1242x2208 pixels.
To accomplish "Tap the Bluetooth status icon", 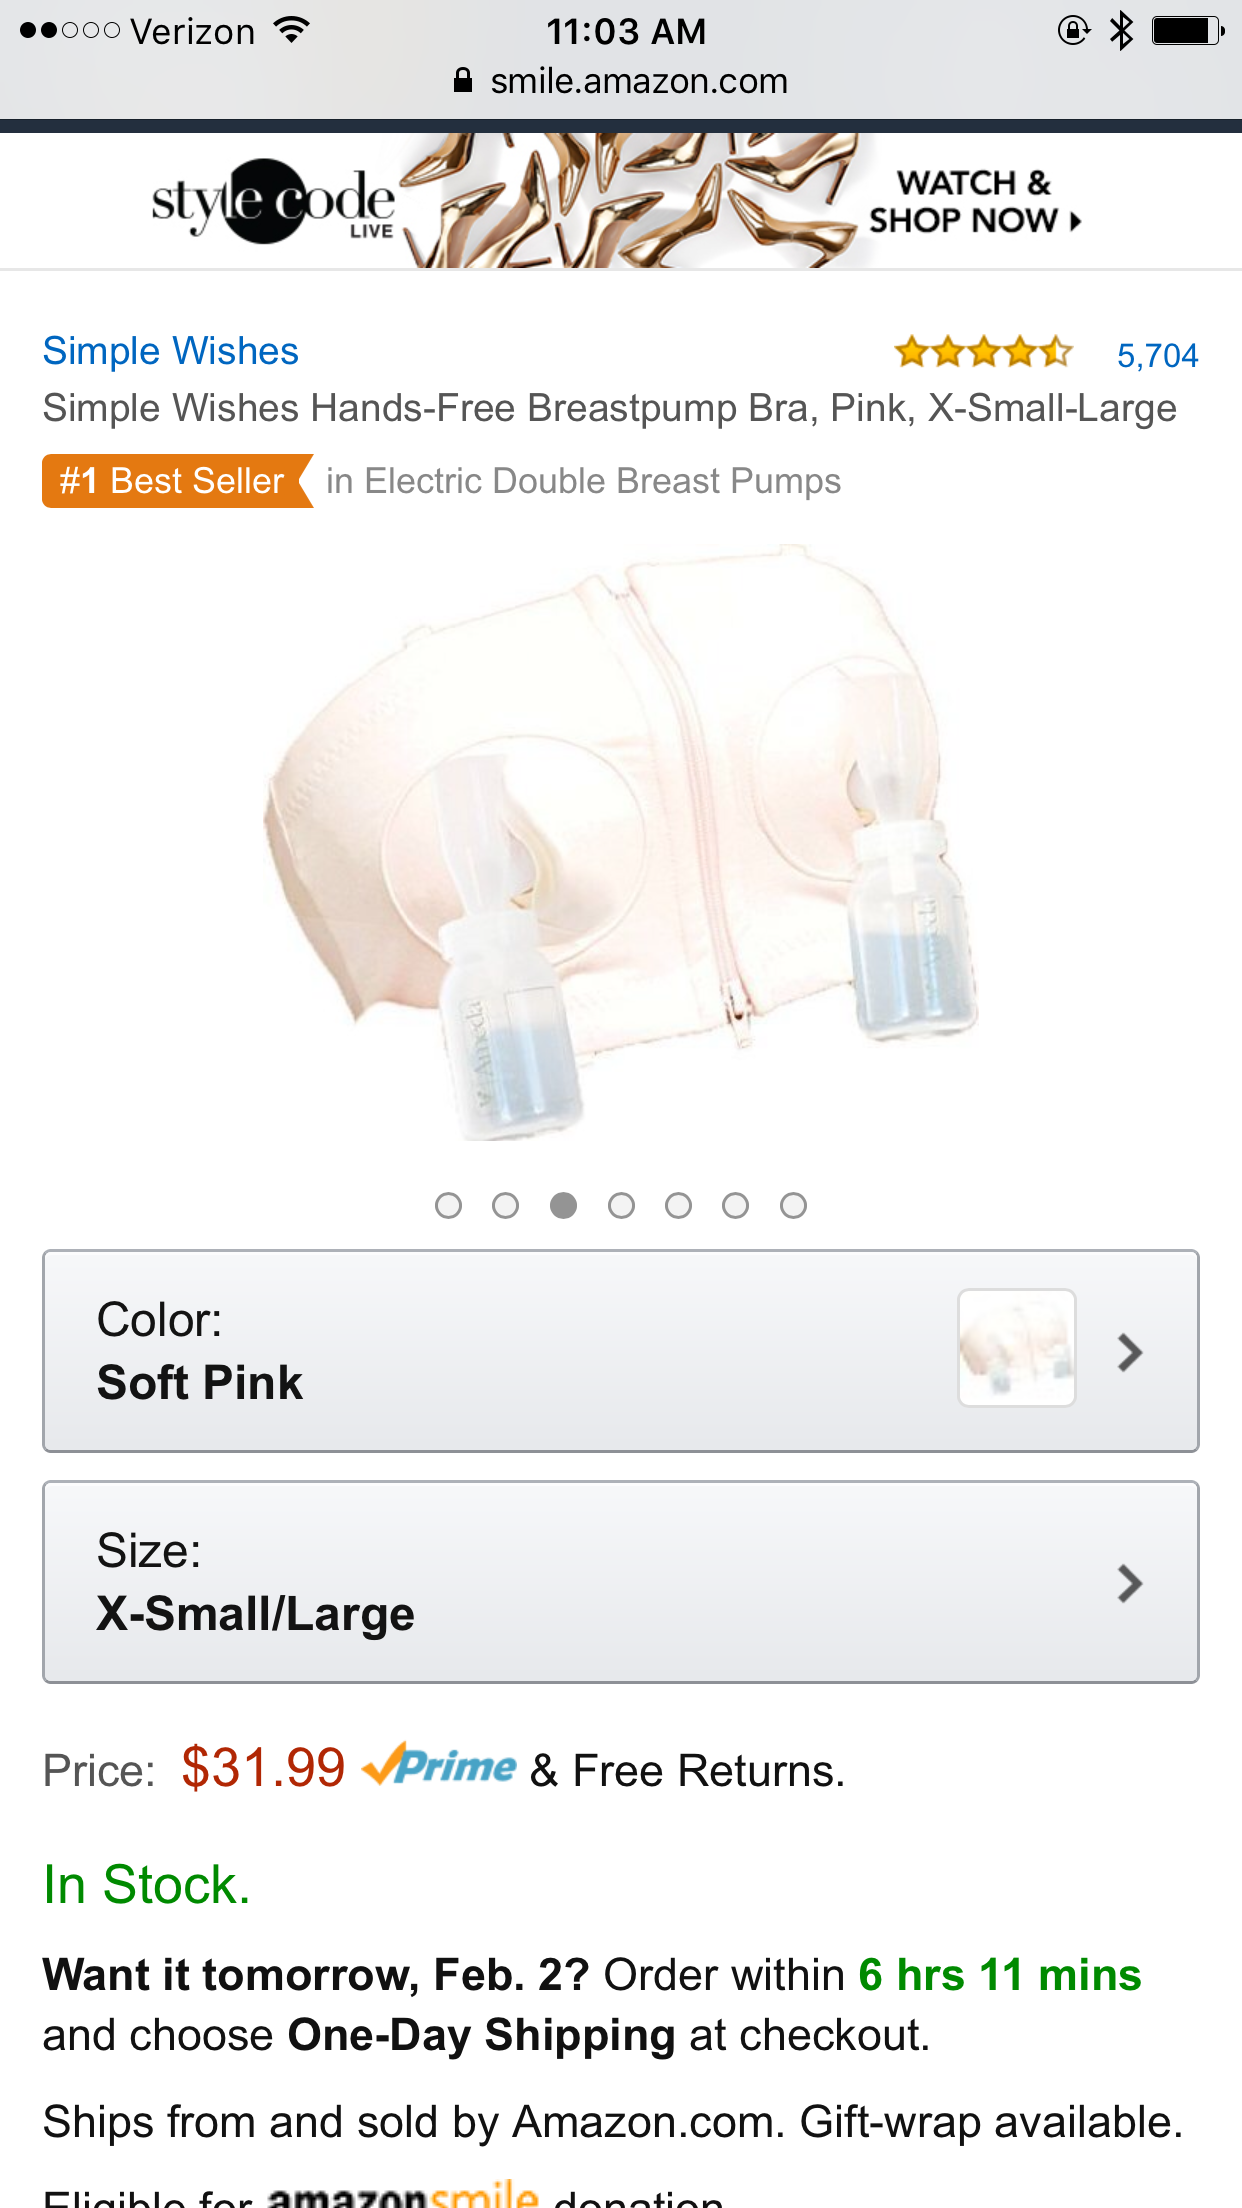I will click(1122, 31).
